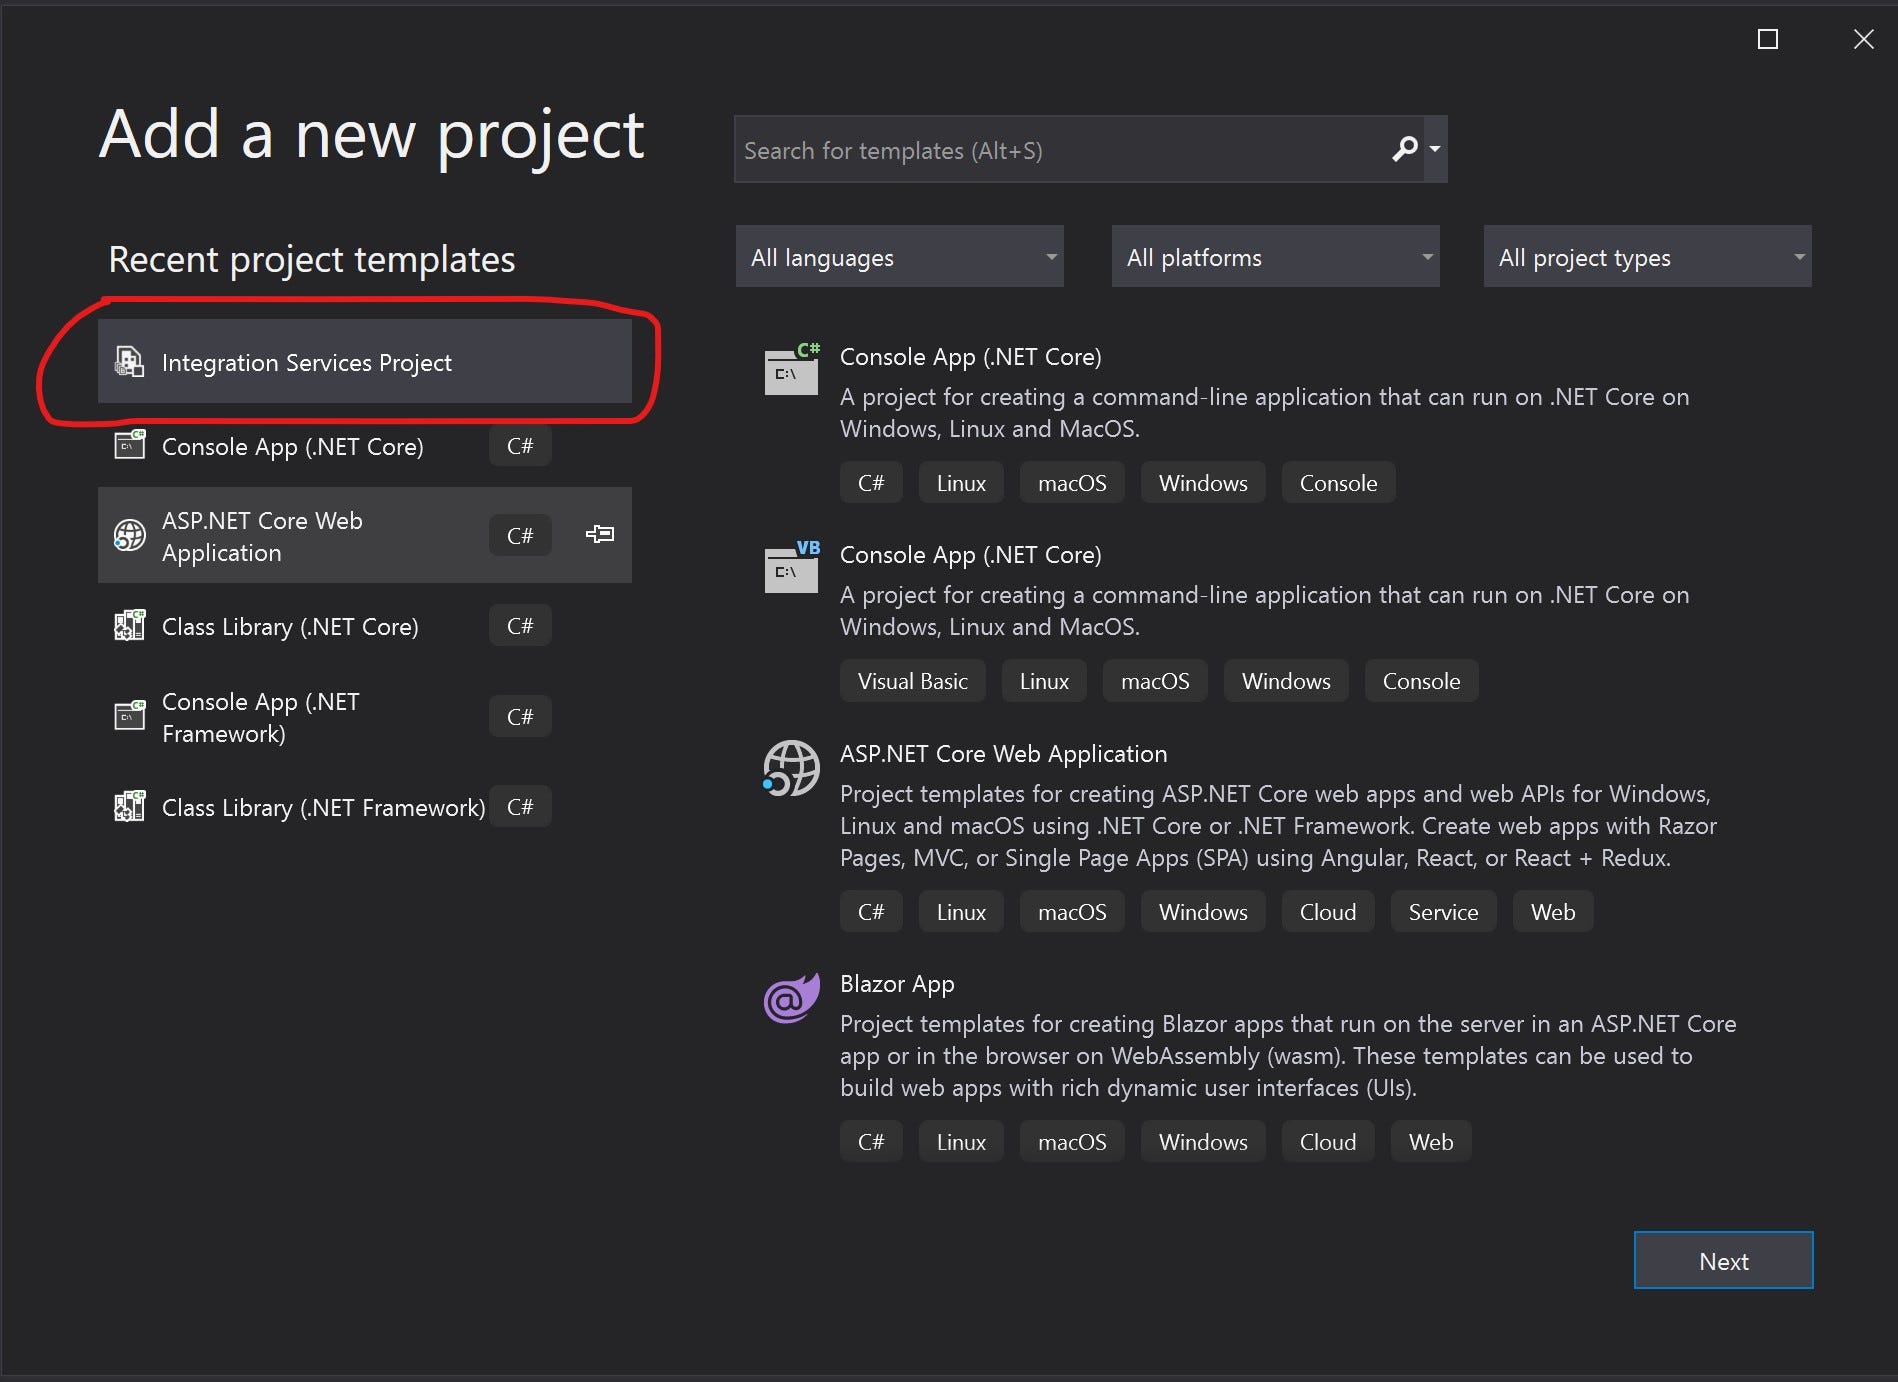The image size is (1898, 1382).
Task: Click ASP.NET Core Web Application description paragraph
Action: (x=1278, y=826)
